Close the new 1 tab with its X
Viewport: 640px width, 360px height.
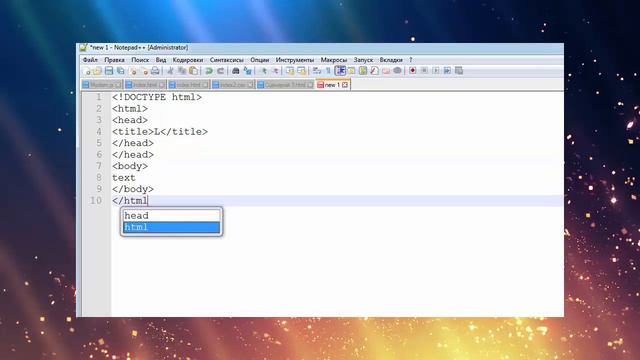pyautogui.click(x=345, y=85)
